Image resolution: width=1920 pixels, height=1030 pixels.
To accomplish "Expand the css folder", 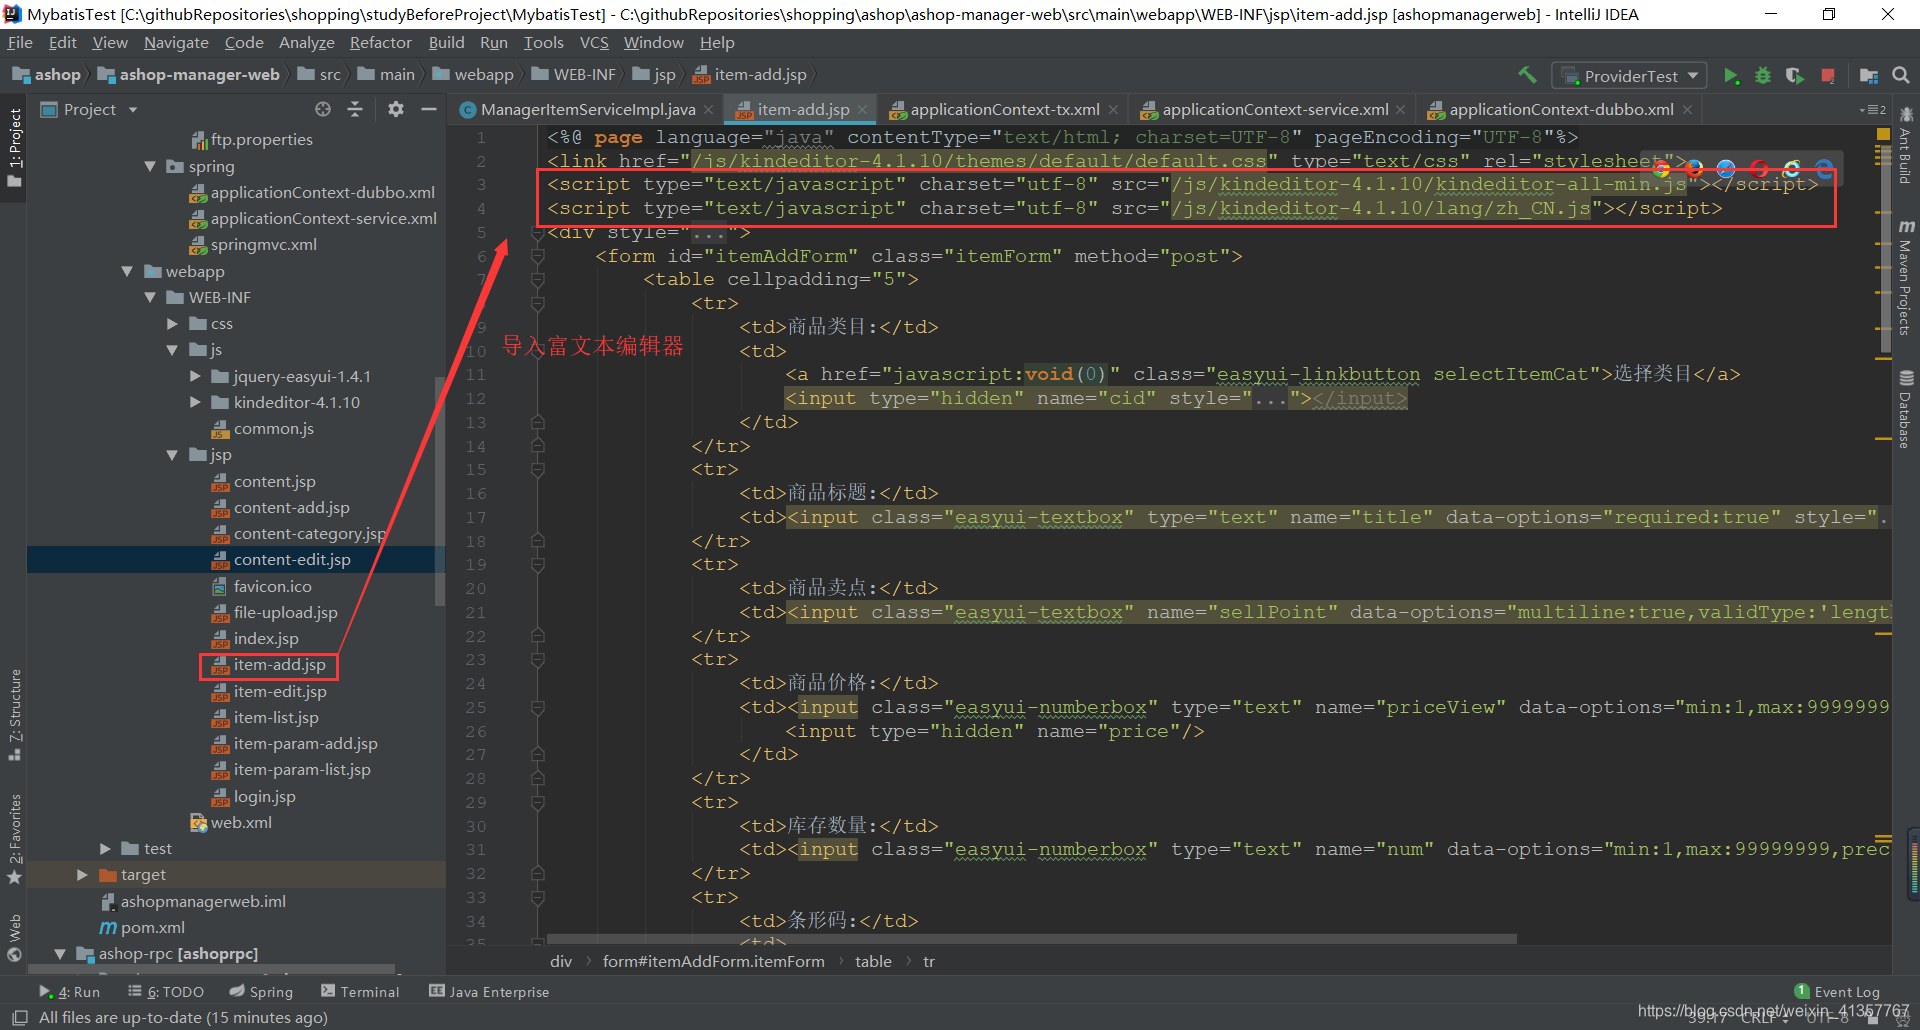I will pyautogui.click(x=172, y=323).
